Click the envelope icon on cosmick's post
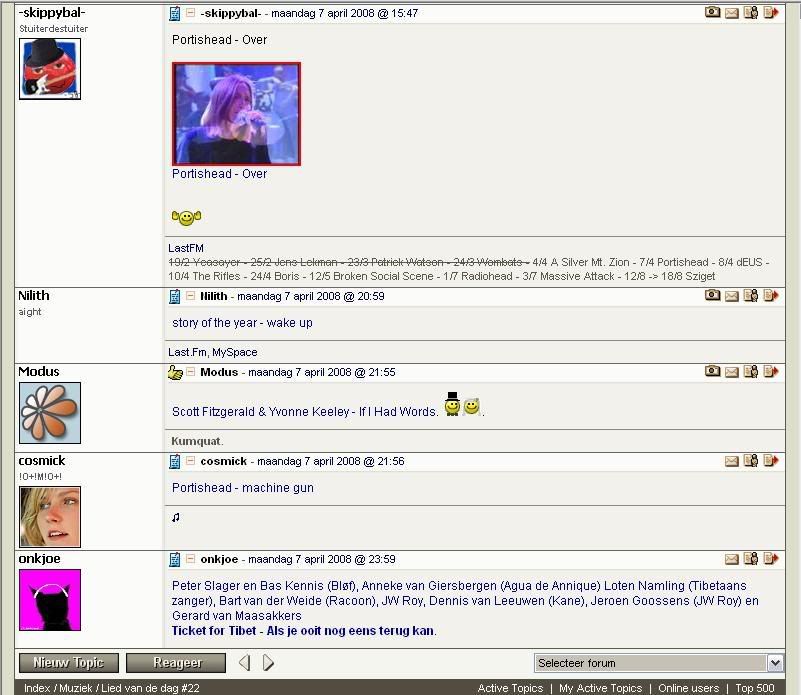The width and height of the screenshot is (801, 695). point(732,461)
